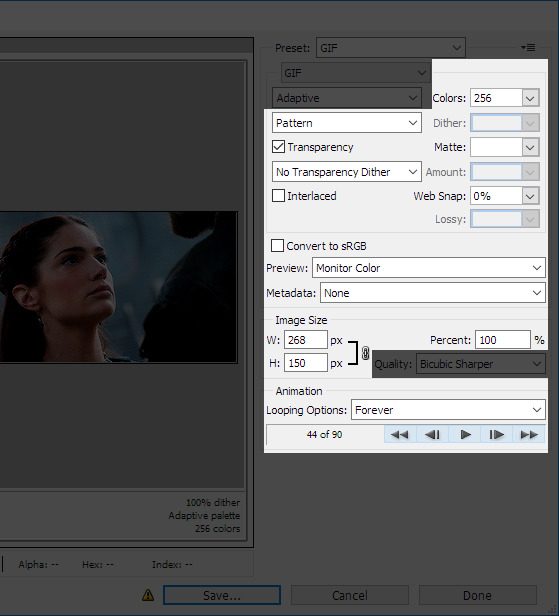Click the yellow warning triangle icon
Viewport: 559px width, 616px height.
click(148, 595)
